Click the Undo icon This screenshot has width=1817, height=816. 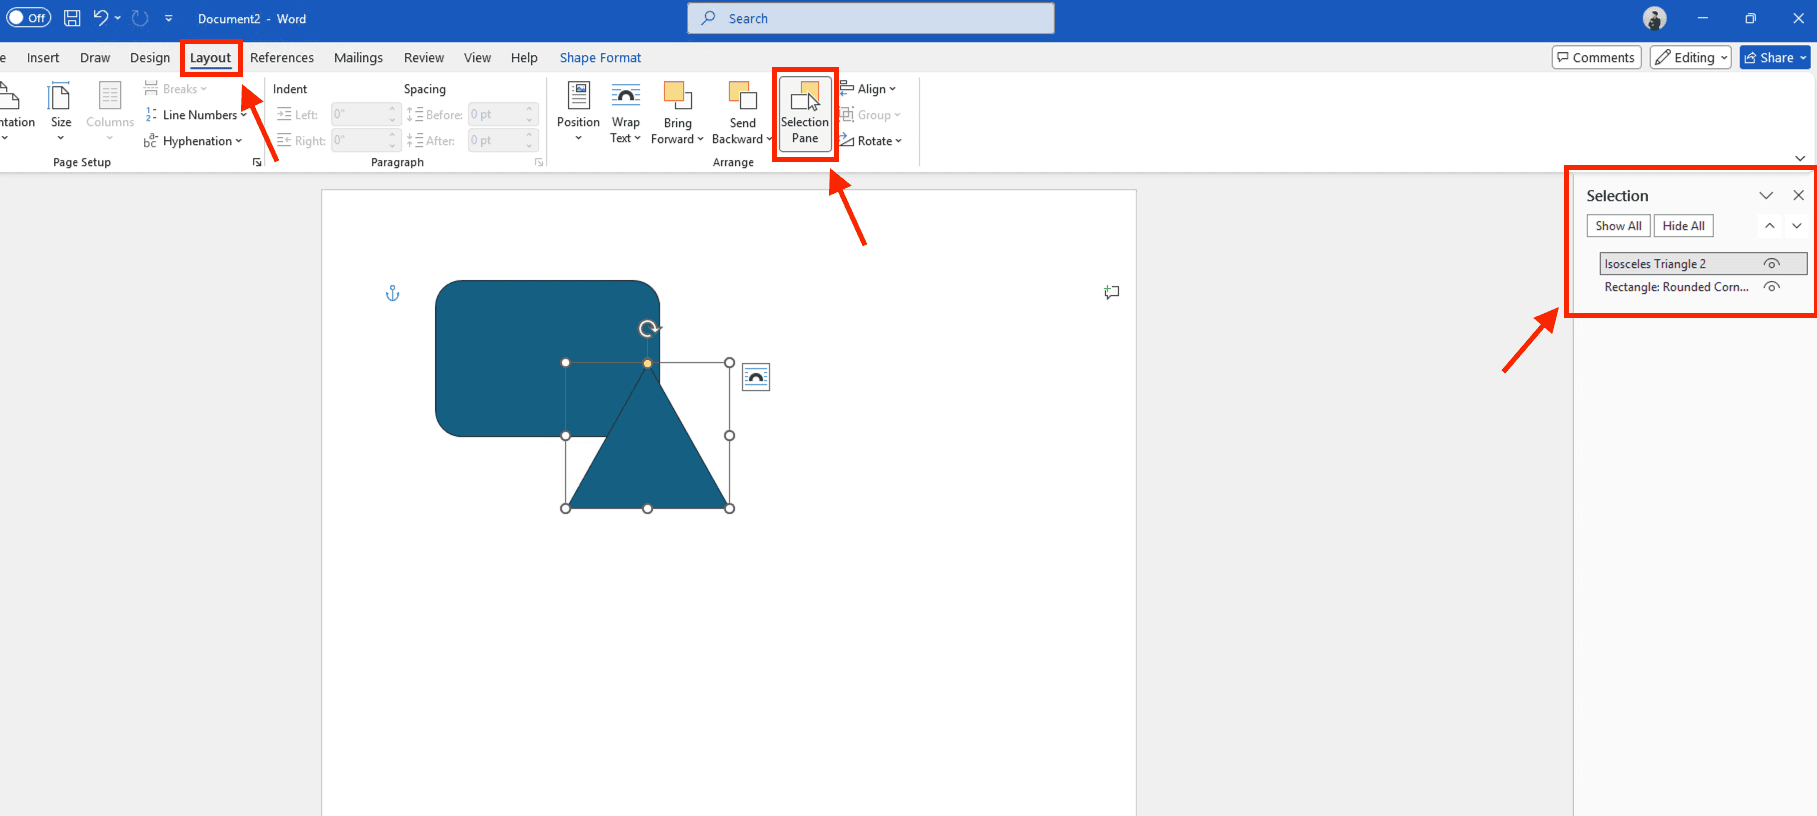[100, 18]
